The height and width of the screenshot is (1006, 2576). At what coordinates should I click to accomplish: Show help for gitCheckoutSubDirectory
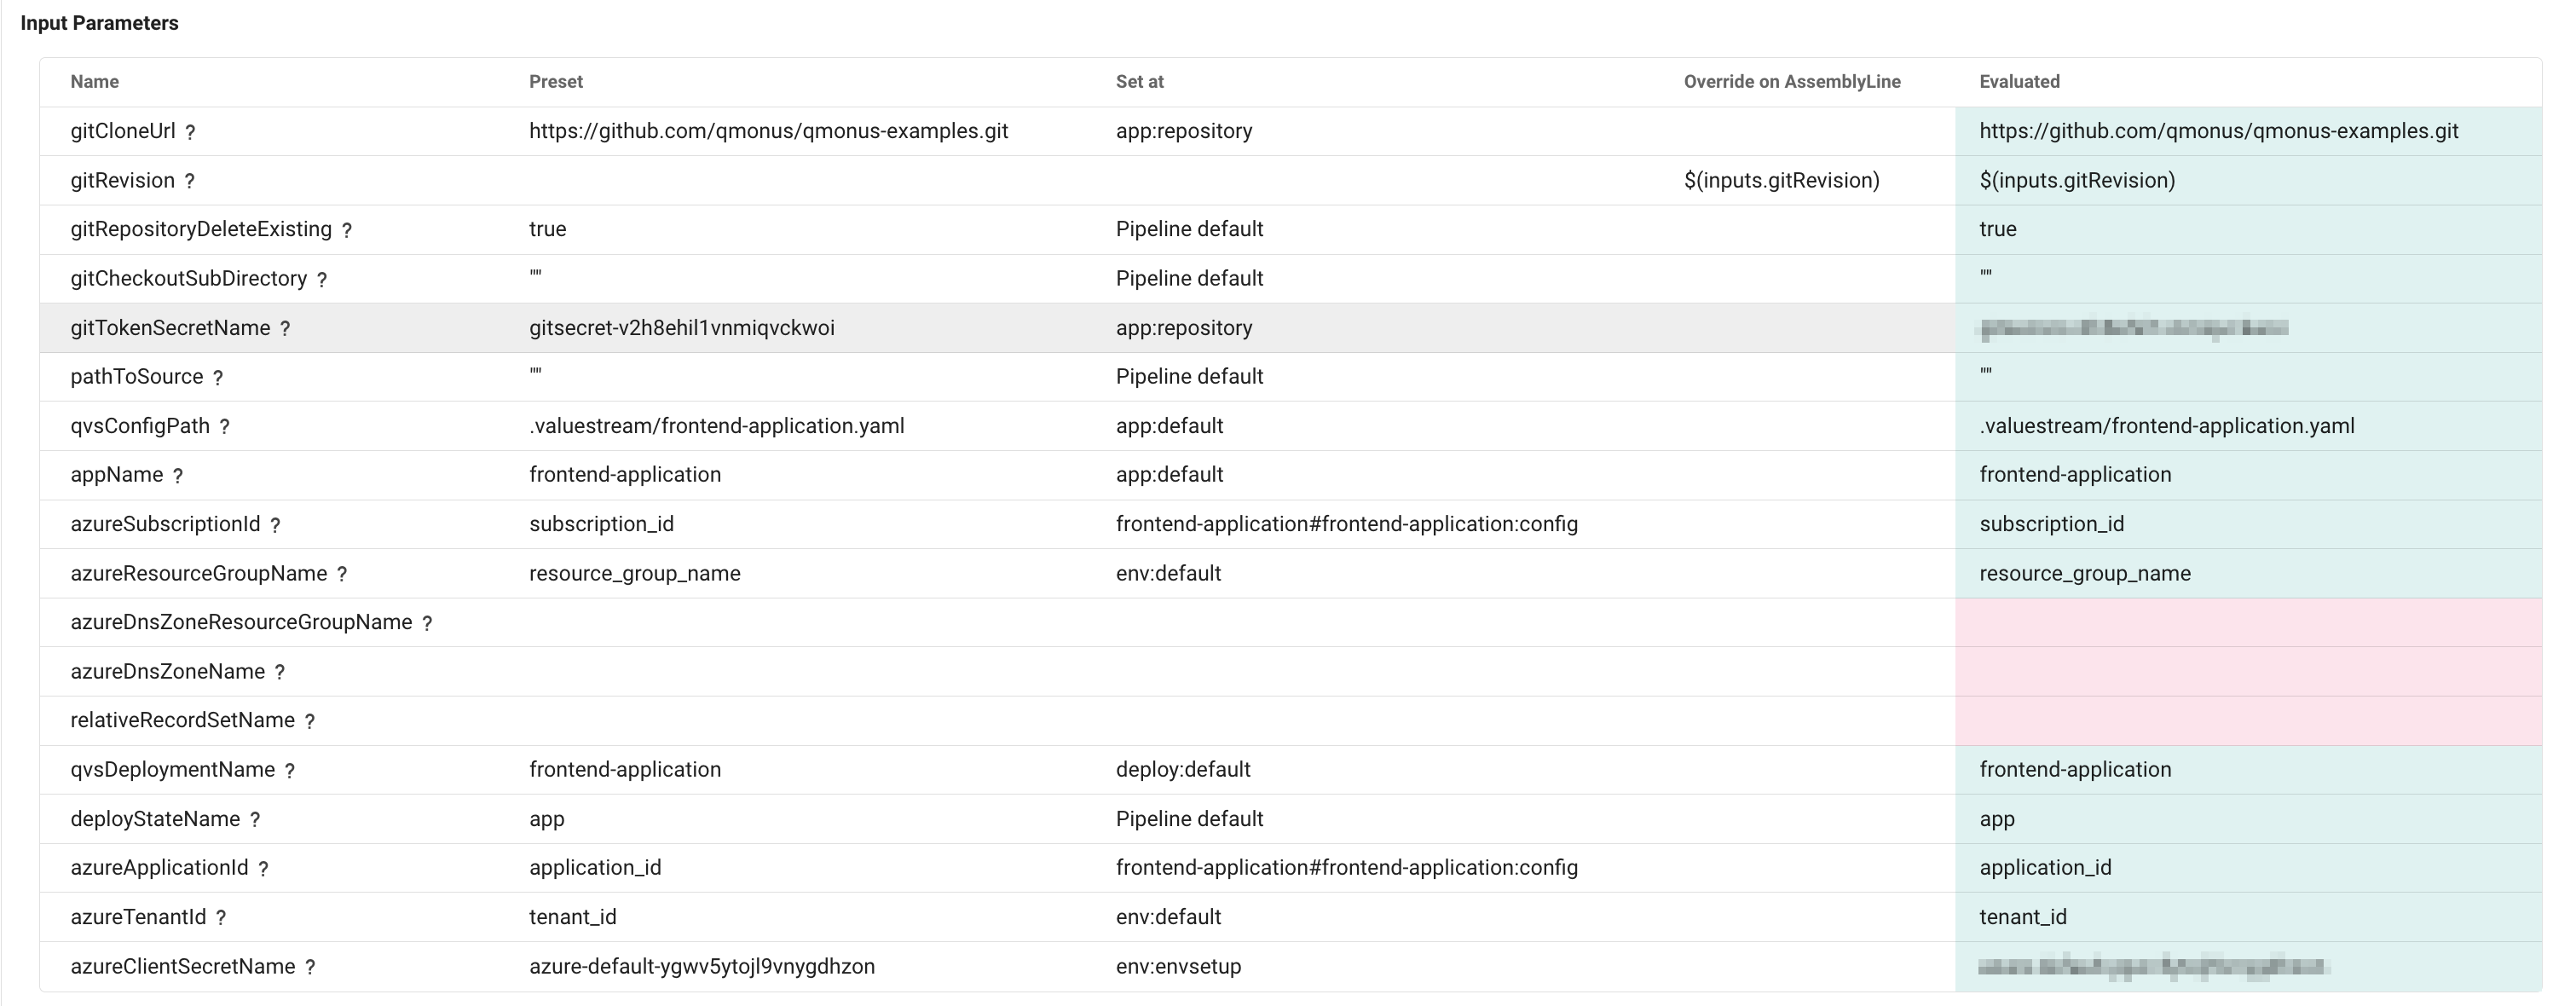click(321, 280)
